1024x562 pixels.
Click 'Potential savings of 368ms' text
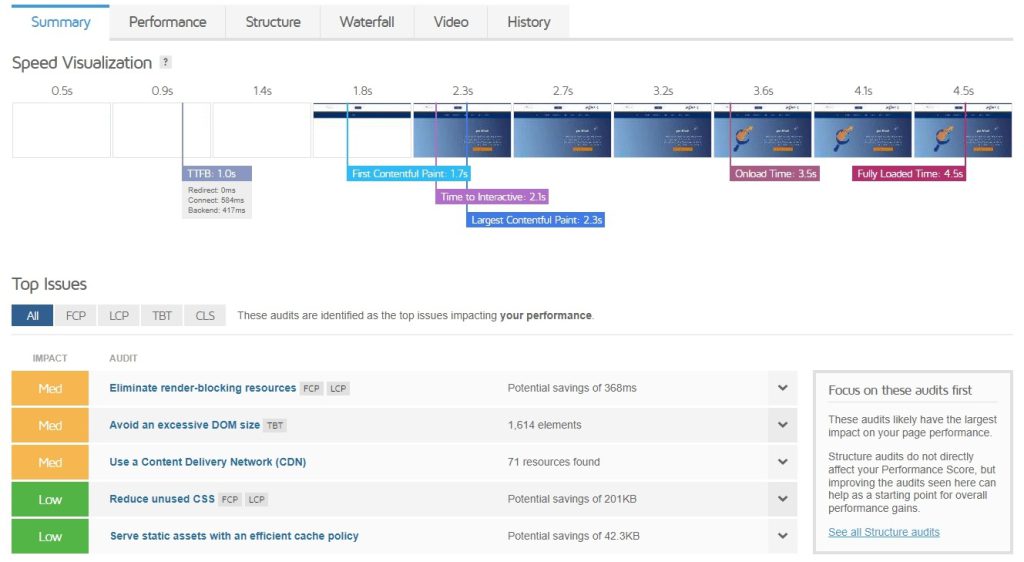click(572, 388)
